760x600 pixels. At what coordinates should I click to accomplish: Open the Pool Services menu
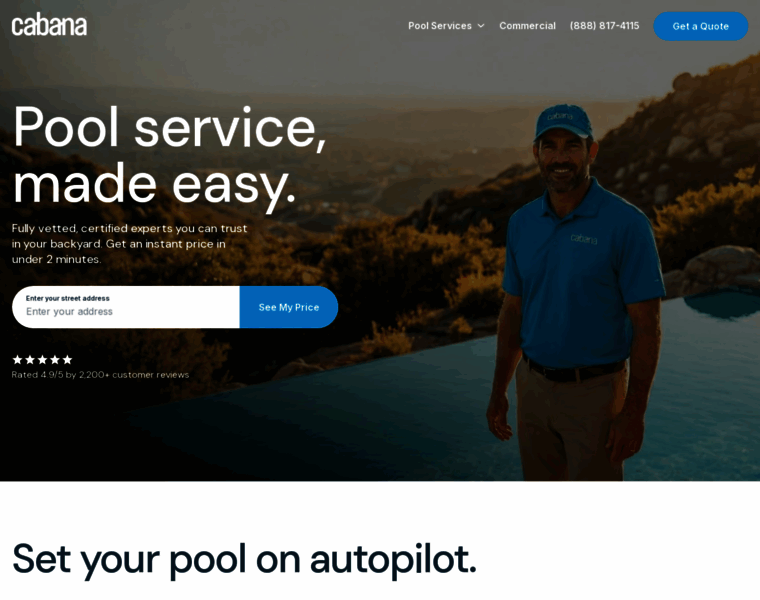[x=440, y=26]
